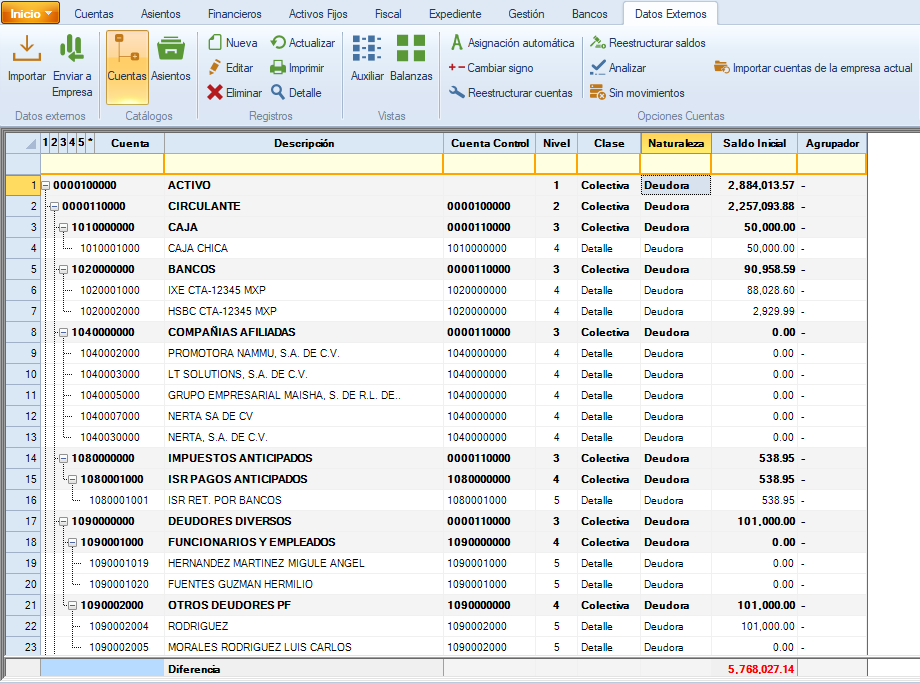Show outline level 4

click(x=72, y=142)
